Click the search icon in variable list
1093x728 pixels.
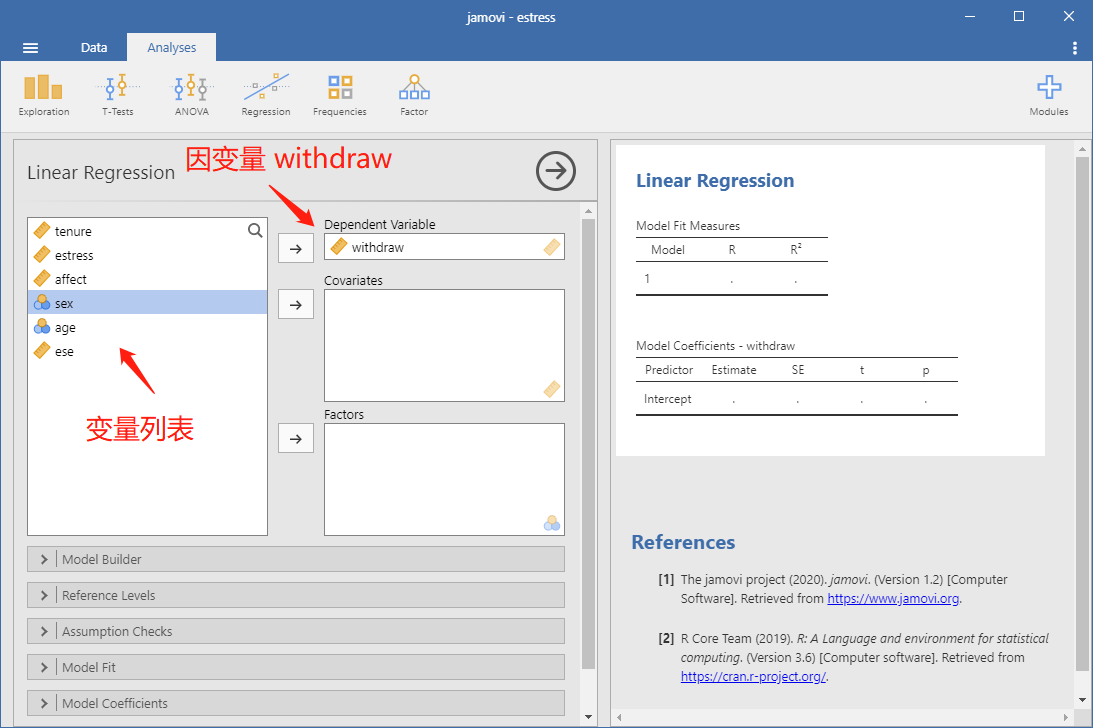click(x=255, y=230)
